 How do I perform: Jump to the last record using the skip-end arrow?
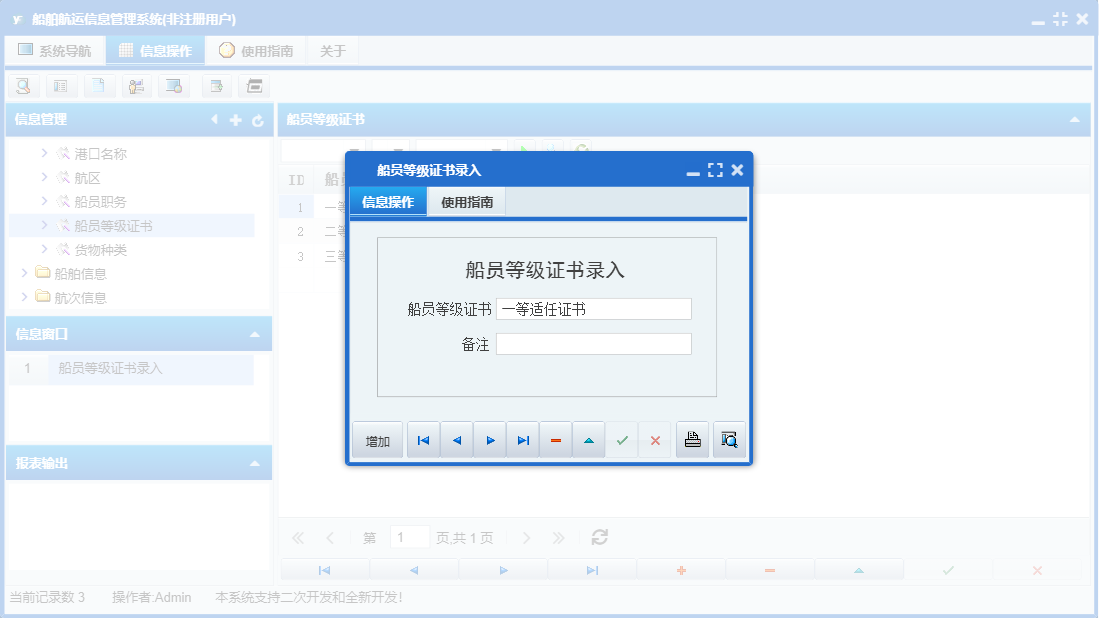point(522,439)
